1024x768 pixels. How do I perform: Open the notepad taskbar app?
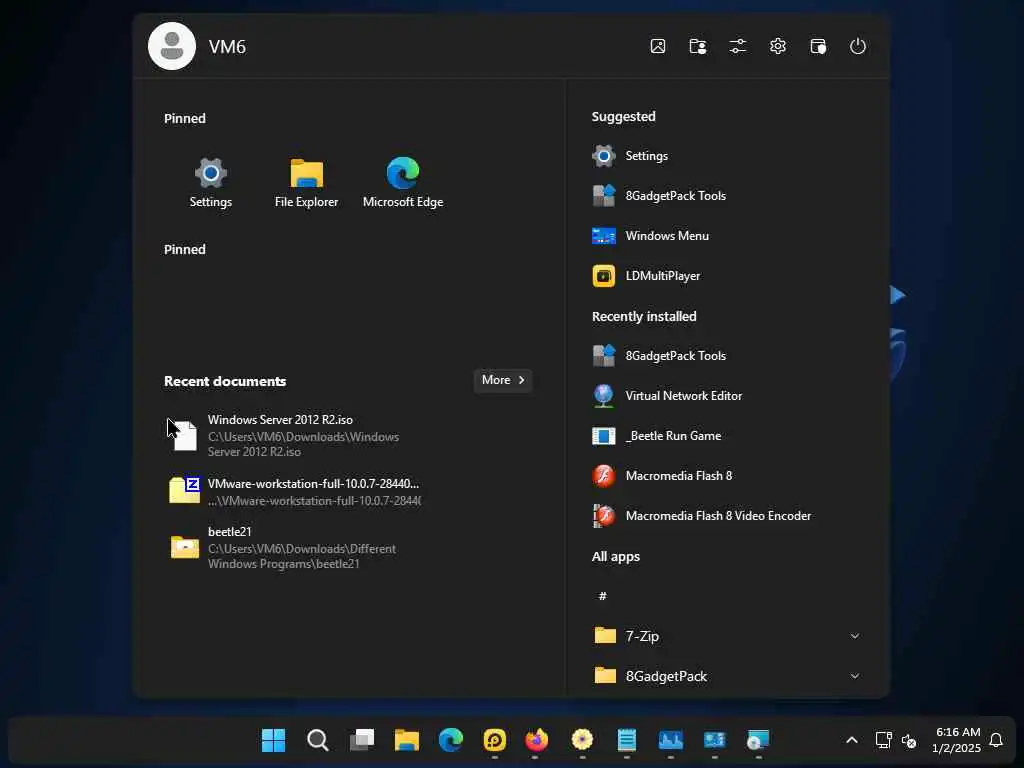pos(626,740)
